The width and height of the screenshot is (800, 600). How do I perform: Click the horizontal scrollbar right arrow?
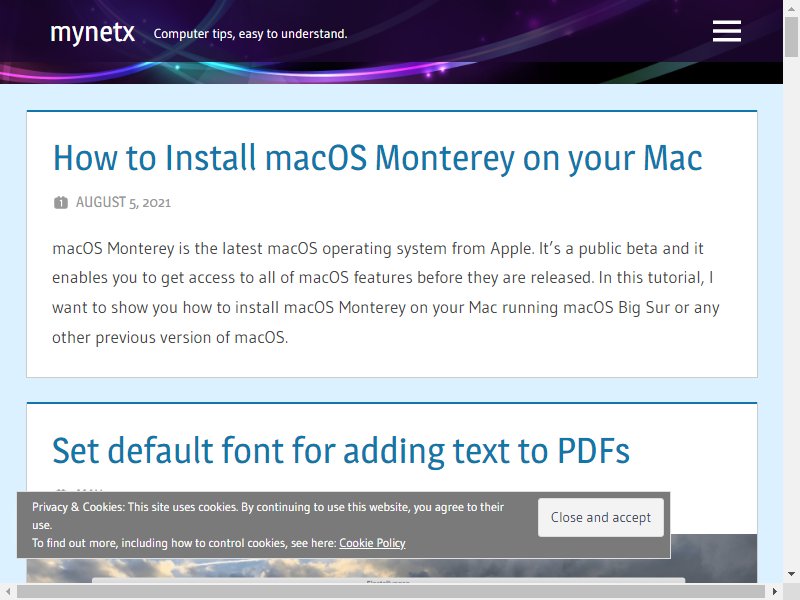775,591
